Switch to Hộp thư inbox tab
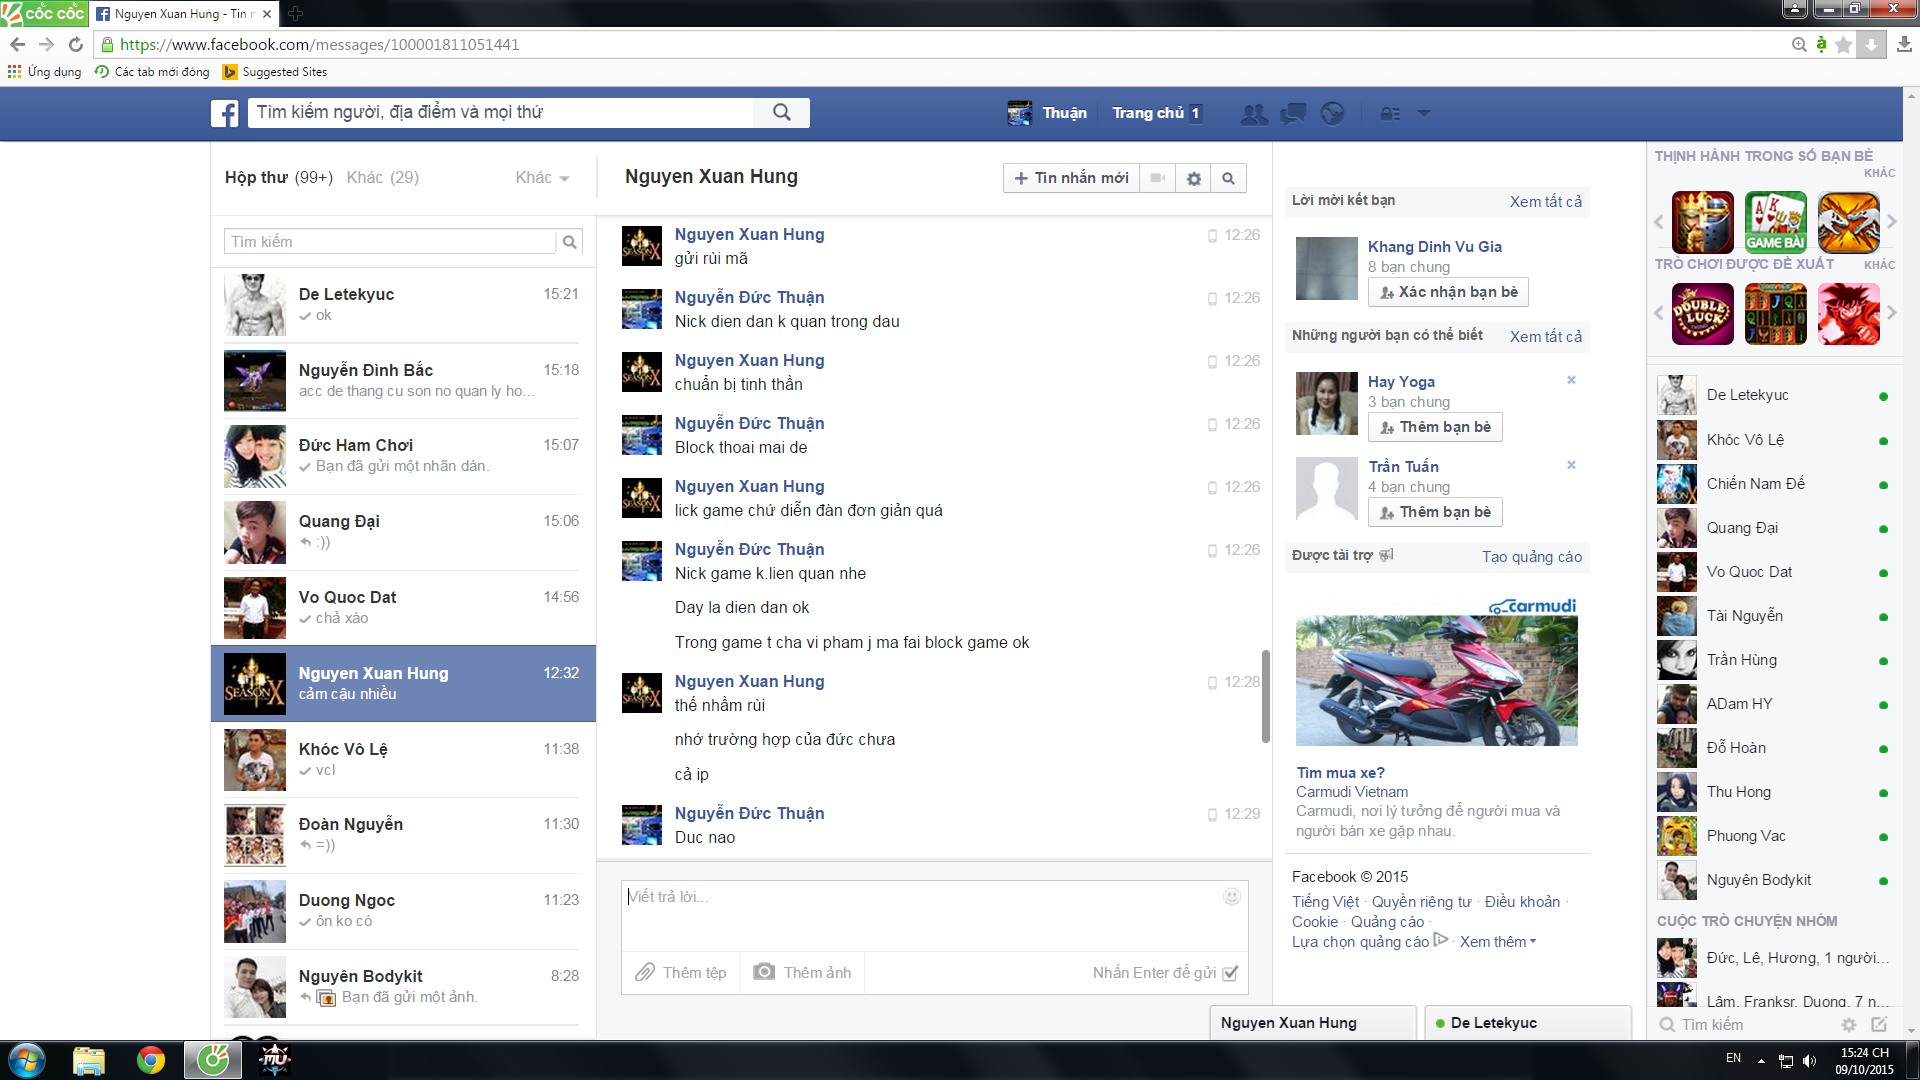This screenshot has height=1080, width=1920. tap(278, 178)
